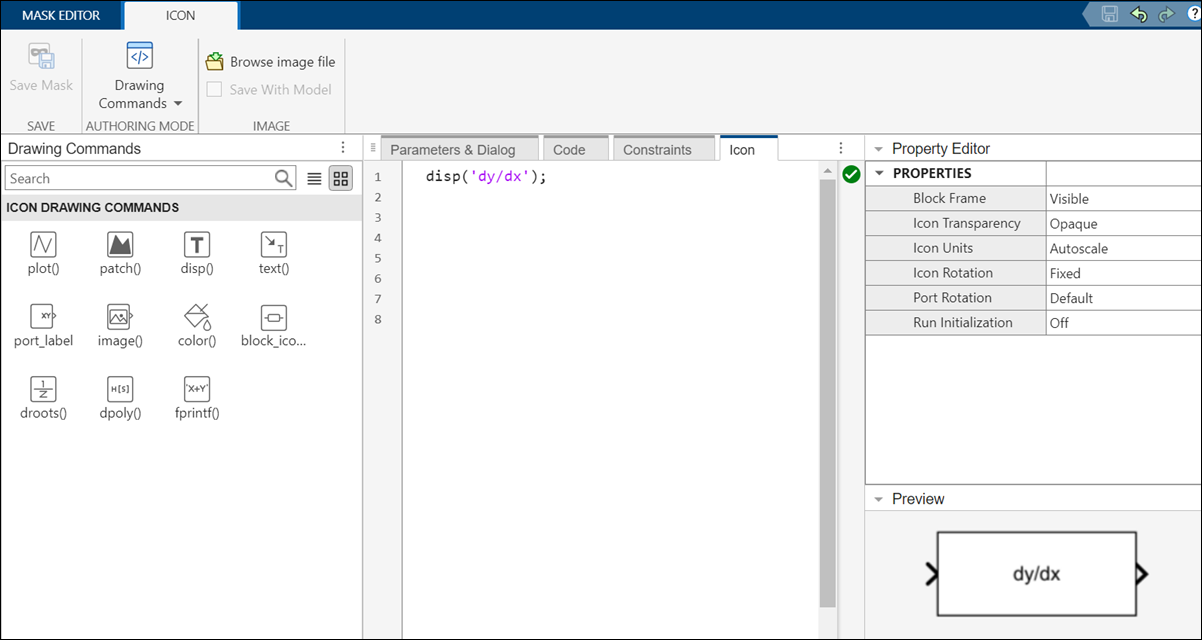Select the patch() drawing command
The image size is (1202, 640).
click(119, 253)
